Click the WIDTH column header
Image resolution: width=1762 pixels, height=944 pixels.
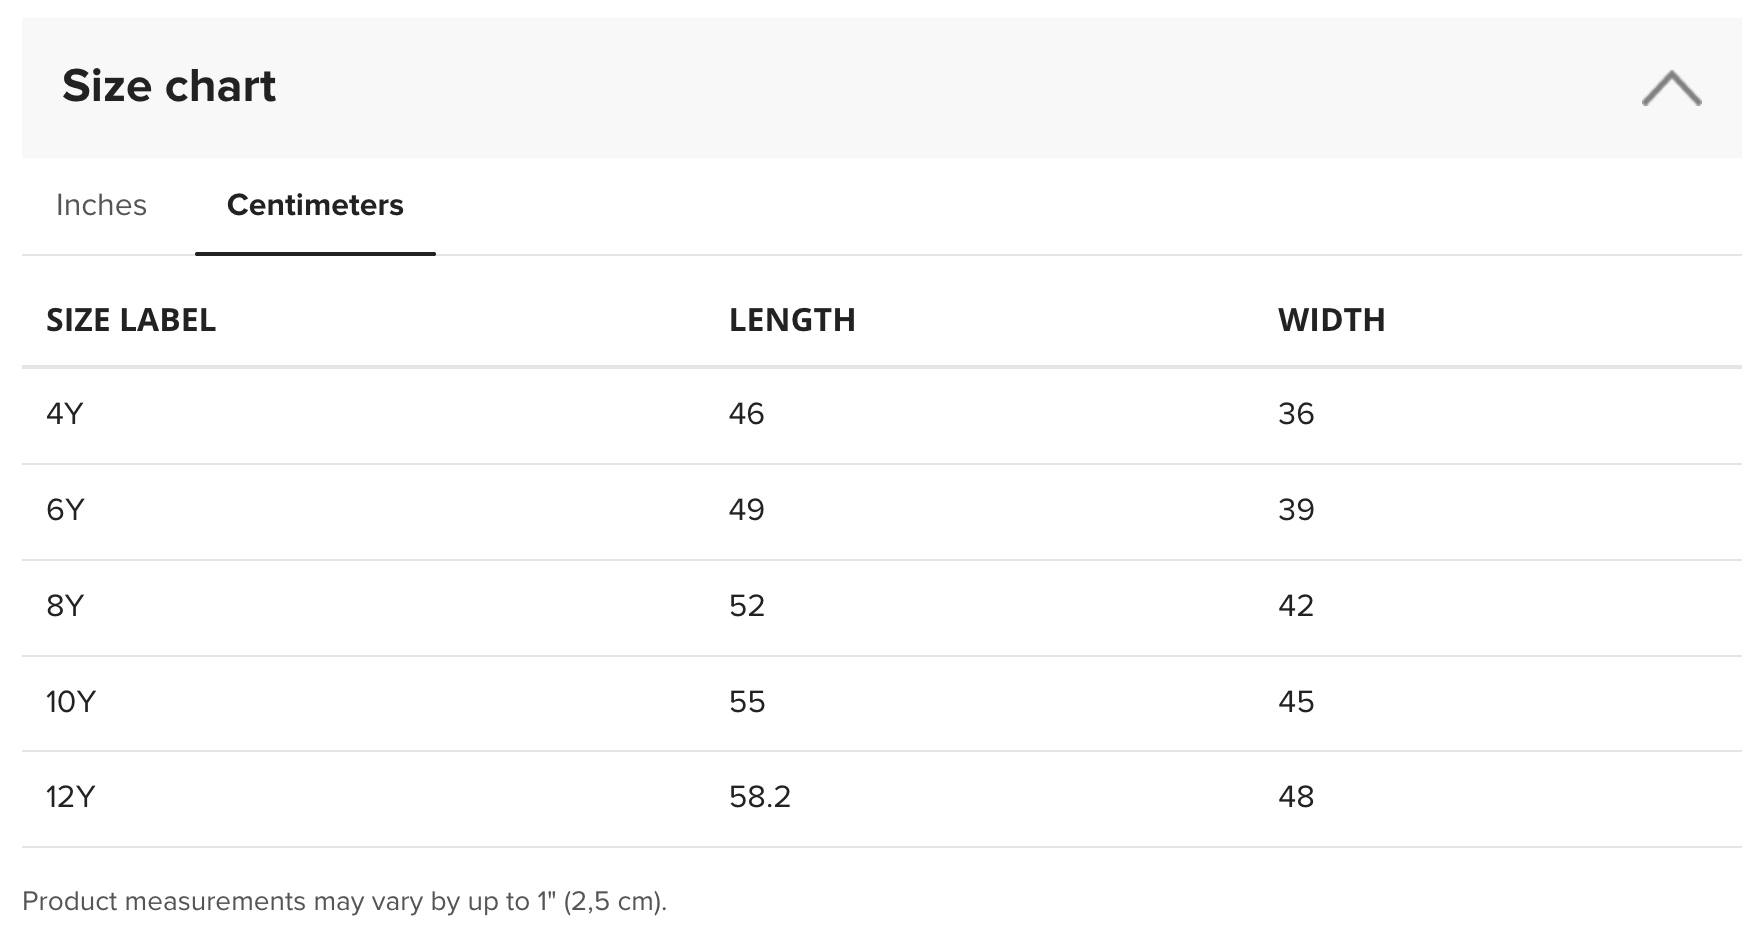[1331, 320]
